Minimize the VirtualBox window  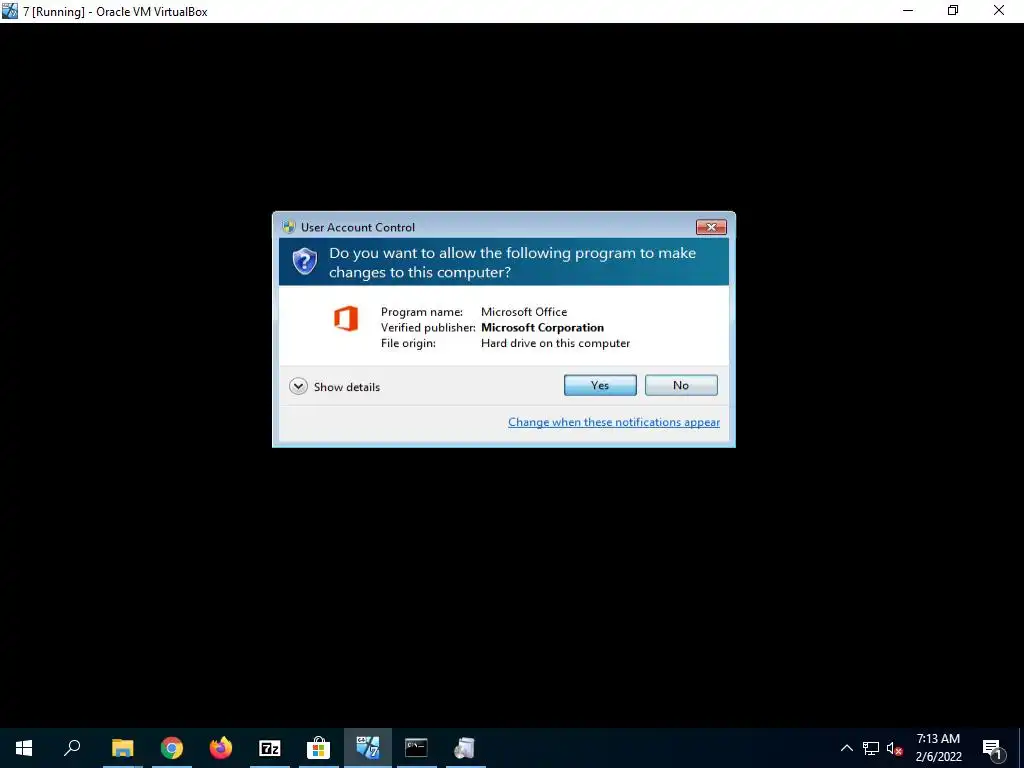point(908,10)
